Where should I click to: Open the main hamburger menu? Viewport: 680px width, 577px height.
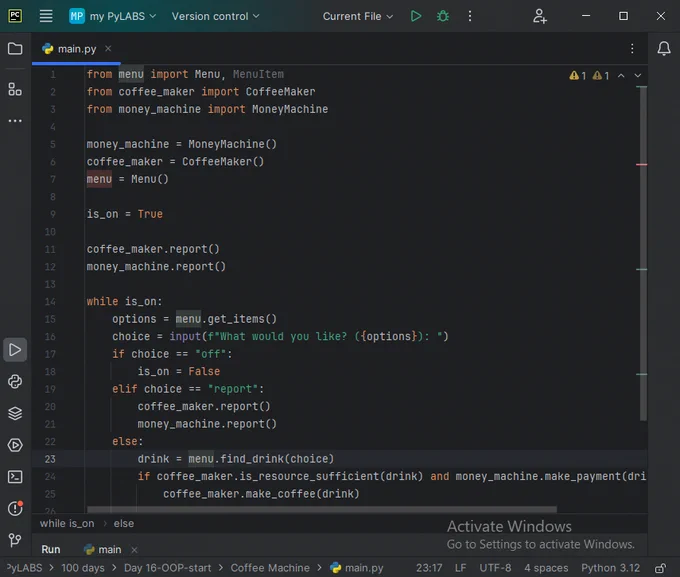[46, 16]
